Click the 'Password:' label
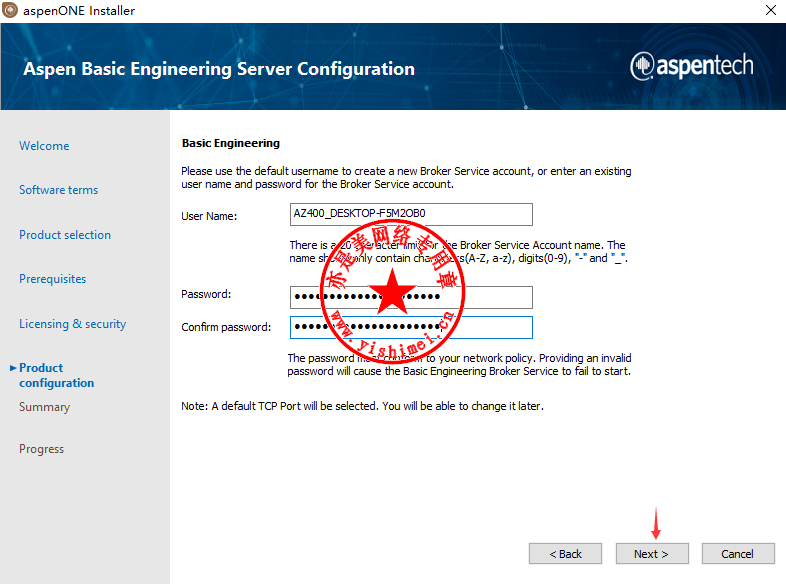Screen dimensions: 786x584 point(206,294)
